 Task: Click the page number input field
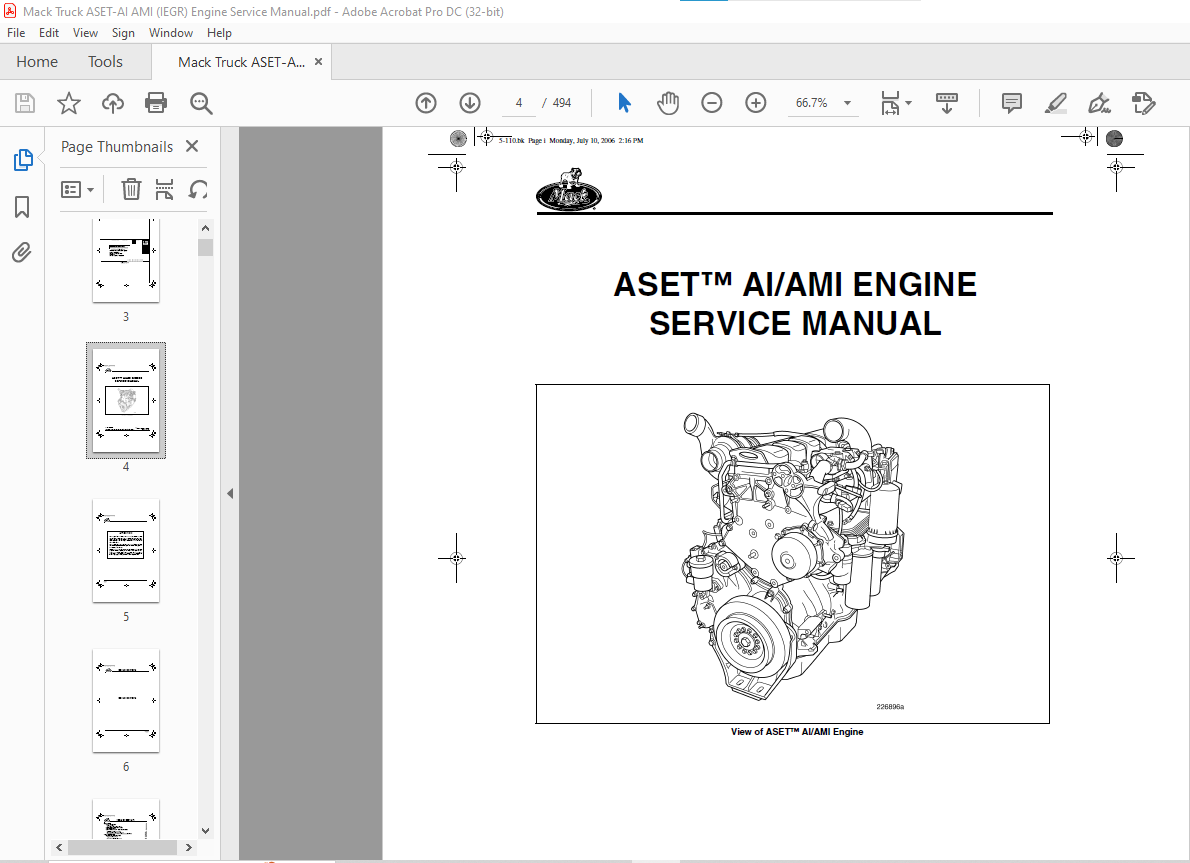[x=519, y=103]
